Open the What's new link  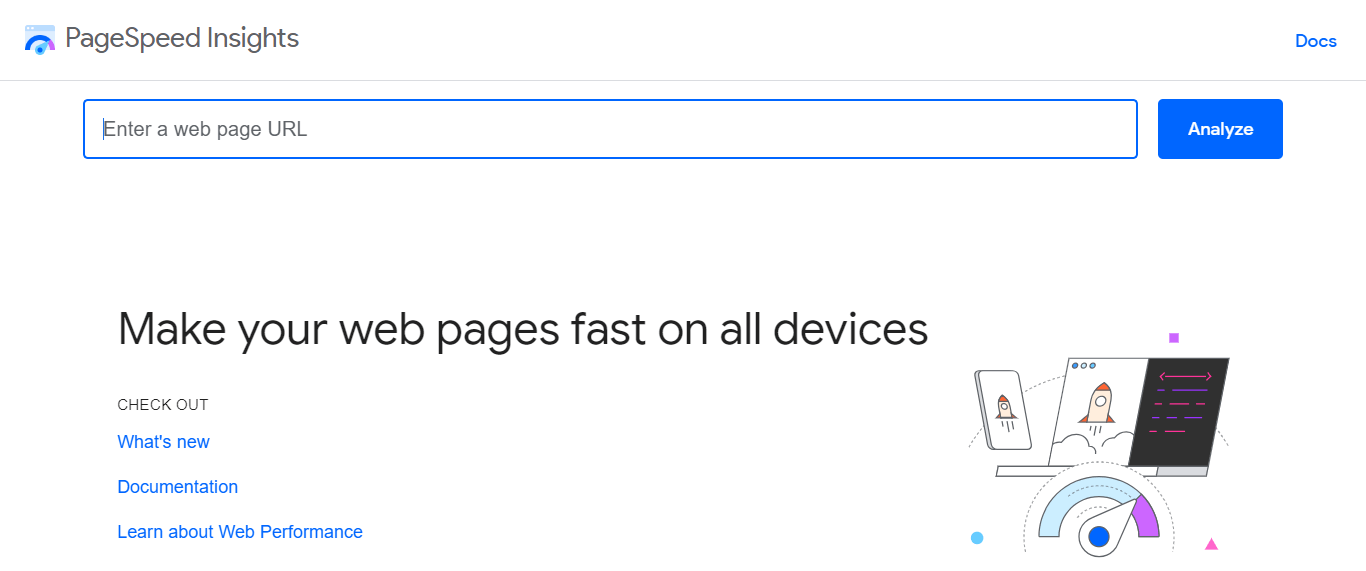tap(164, 442)
